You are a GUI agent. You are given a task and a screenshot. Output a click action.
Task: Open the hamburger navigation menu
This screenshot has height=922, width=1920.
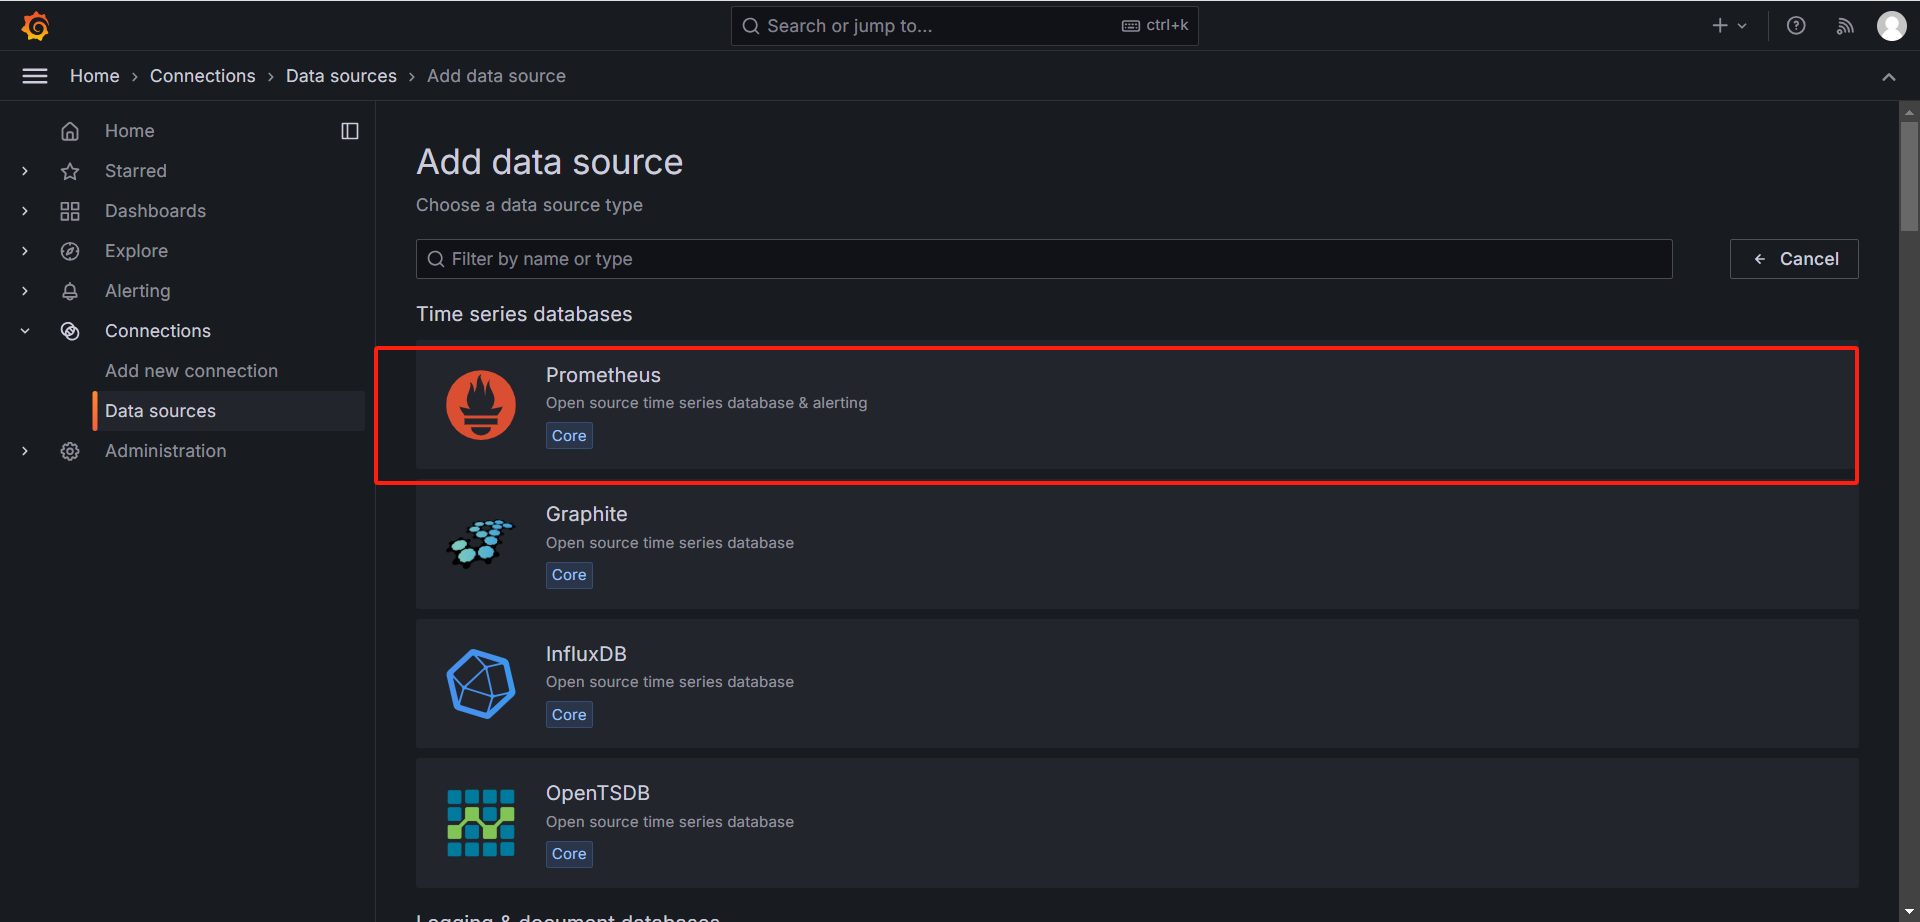[x=35, y=76]
